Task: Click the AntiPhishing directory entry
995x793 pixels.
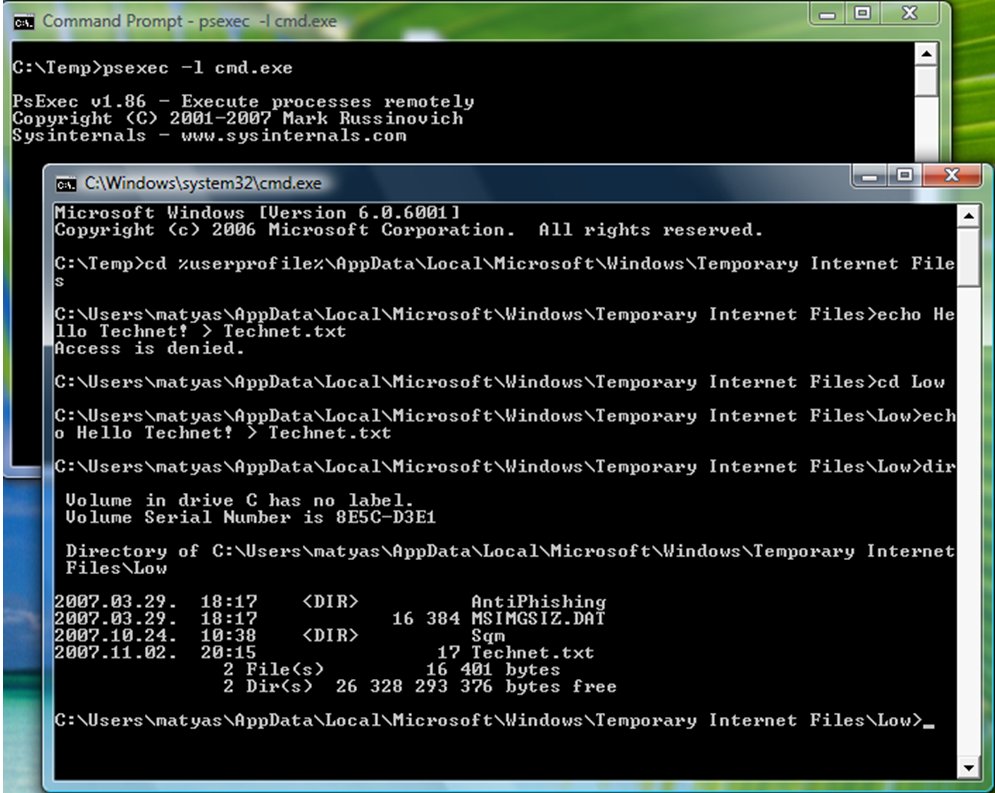Action: [x=330, y=602]
